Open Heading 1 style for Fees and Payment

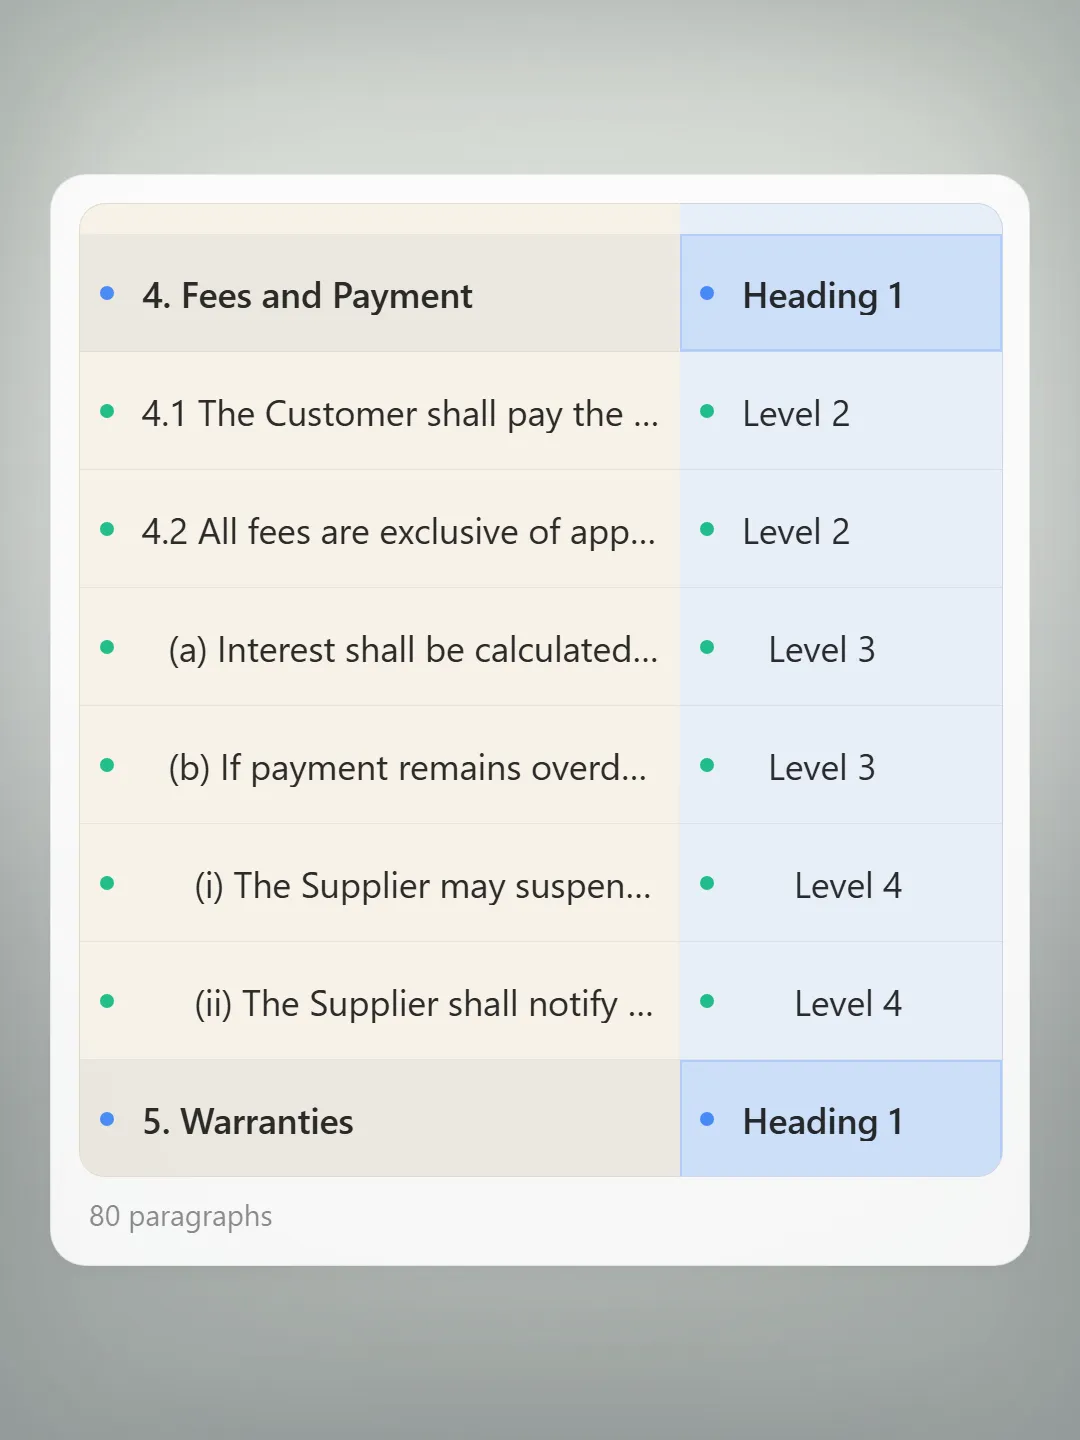coord(841,293)
